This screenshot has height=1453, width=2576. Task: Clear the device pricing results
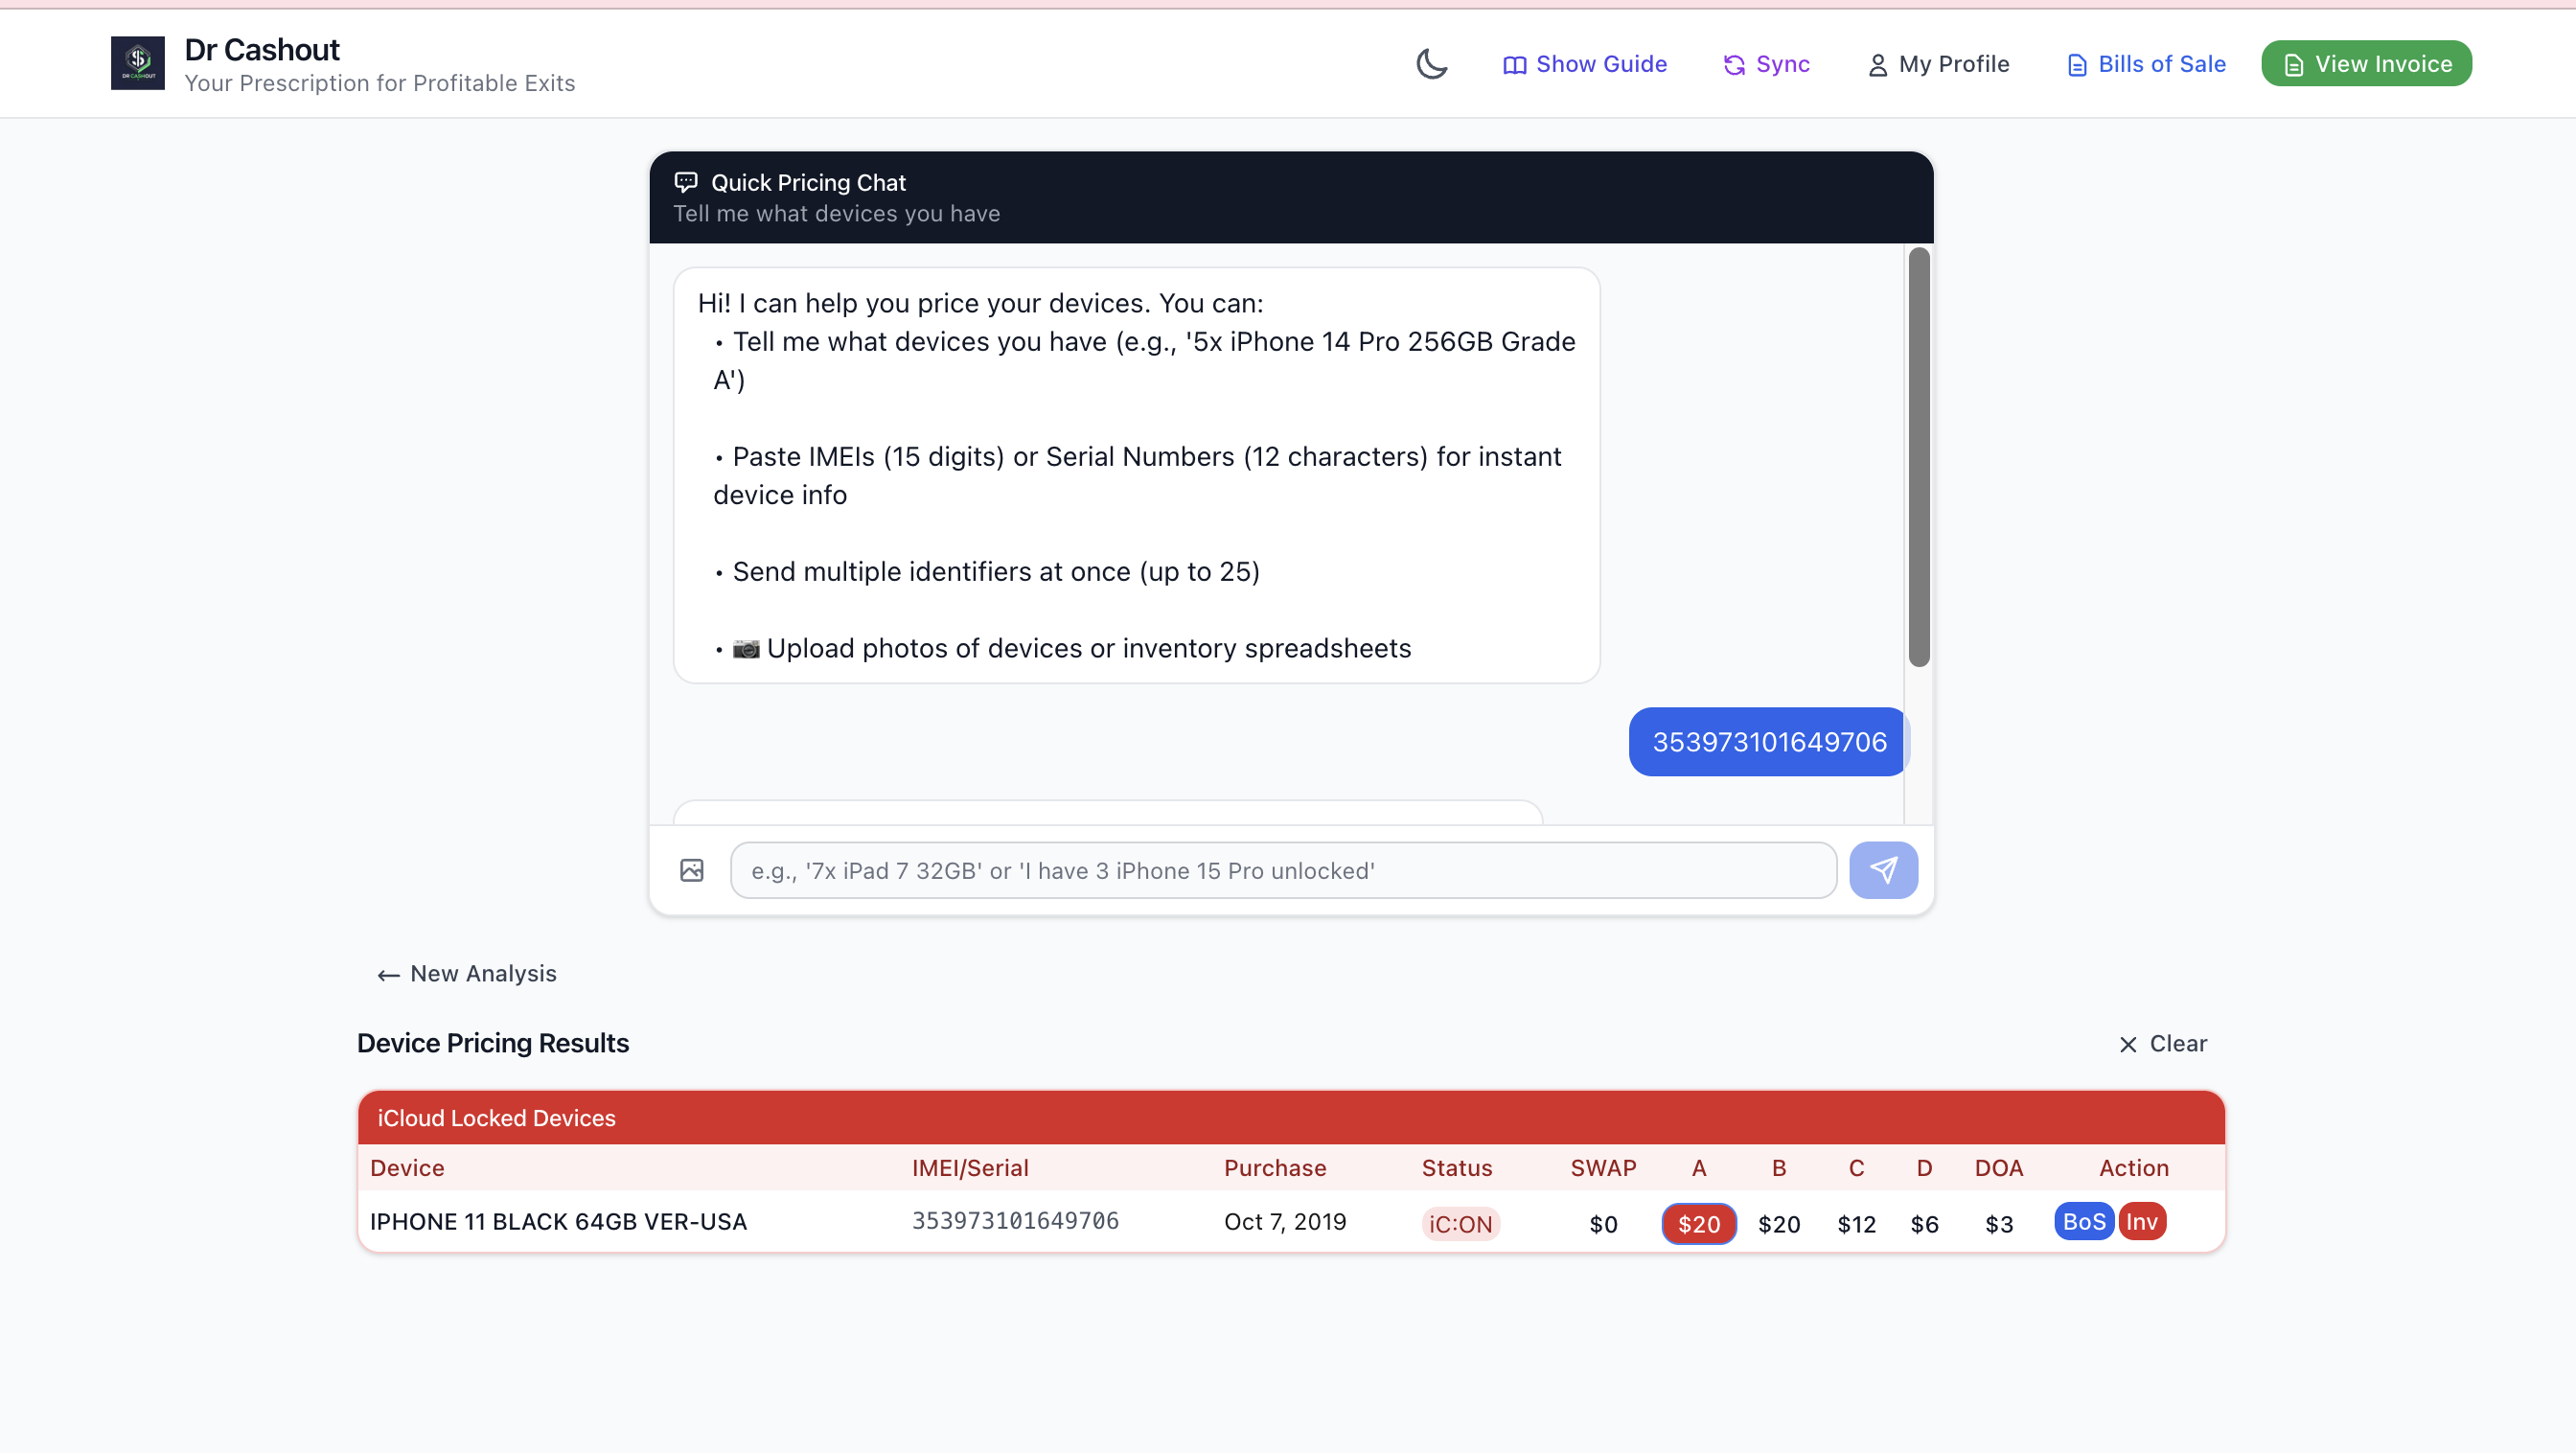[x=2163, y=1043]
